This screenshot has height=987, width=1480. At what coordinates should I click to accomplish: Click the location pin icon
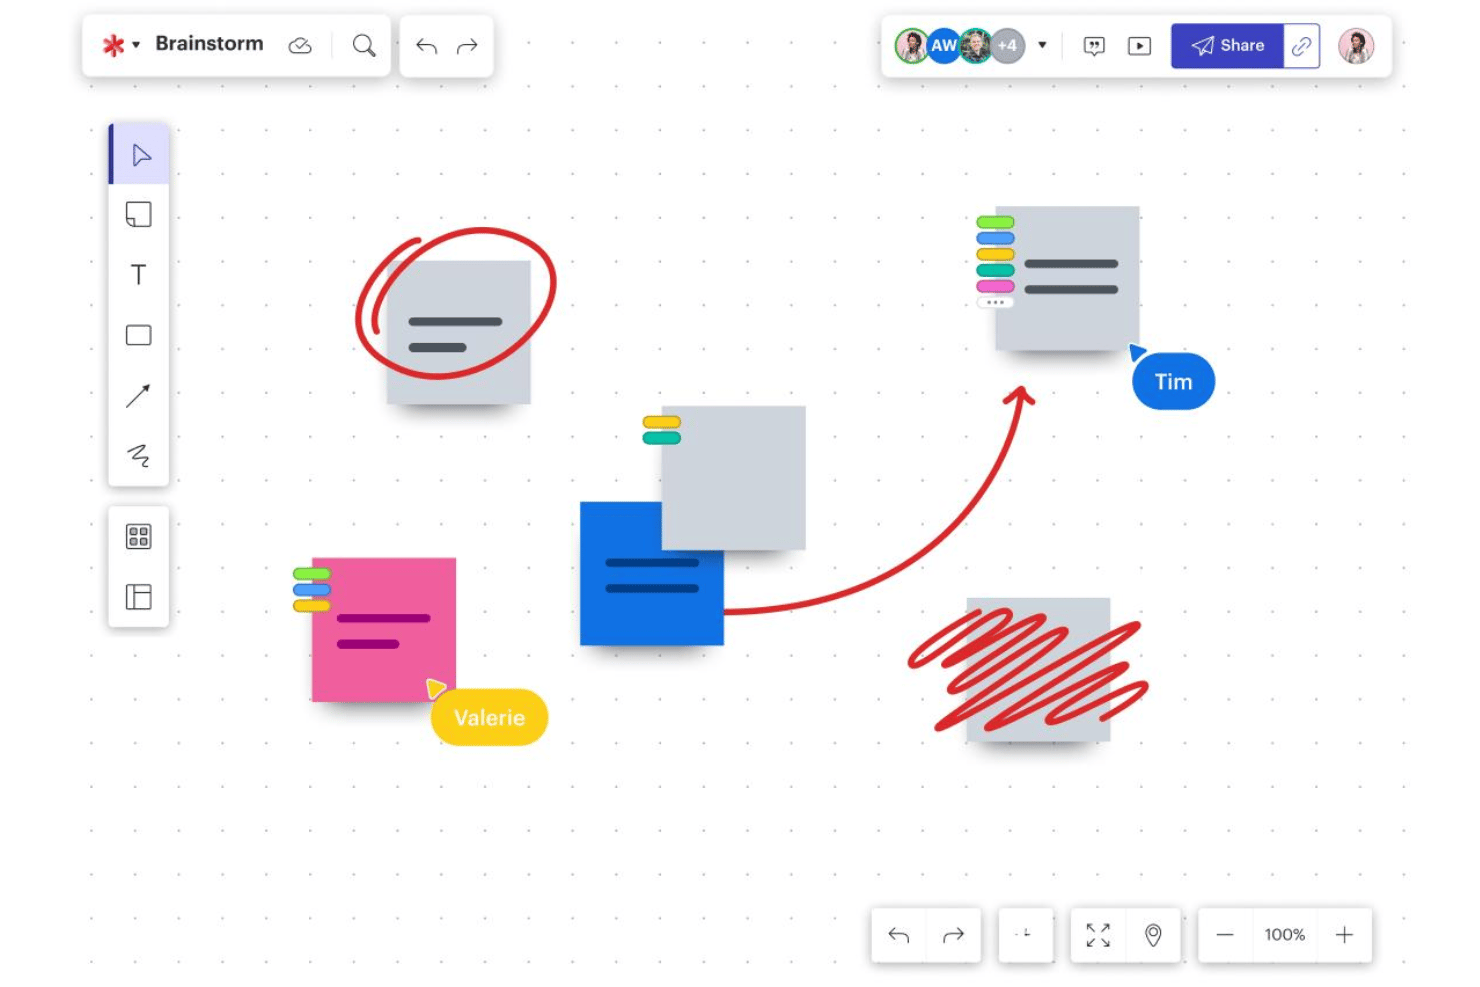tap(1153, 935)
